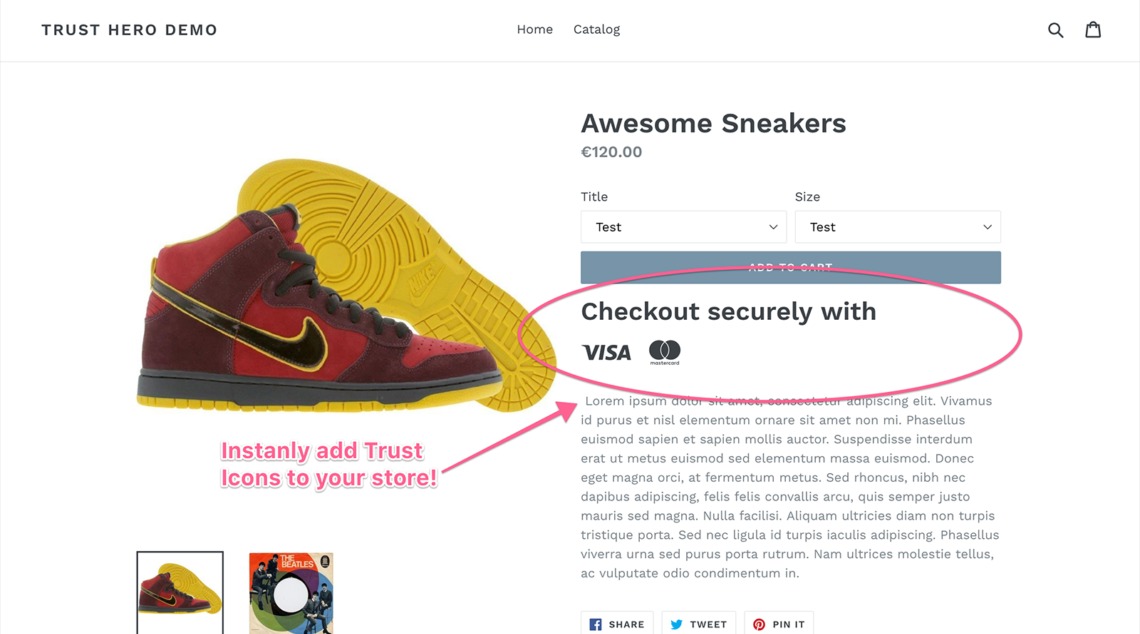
Task: Click the Add to Cart button
Action: point(790,267)
